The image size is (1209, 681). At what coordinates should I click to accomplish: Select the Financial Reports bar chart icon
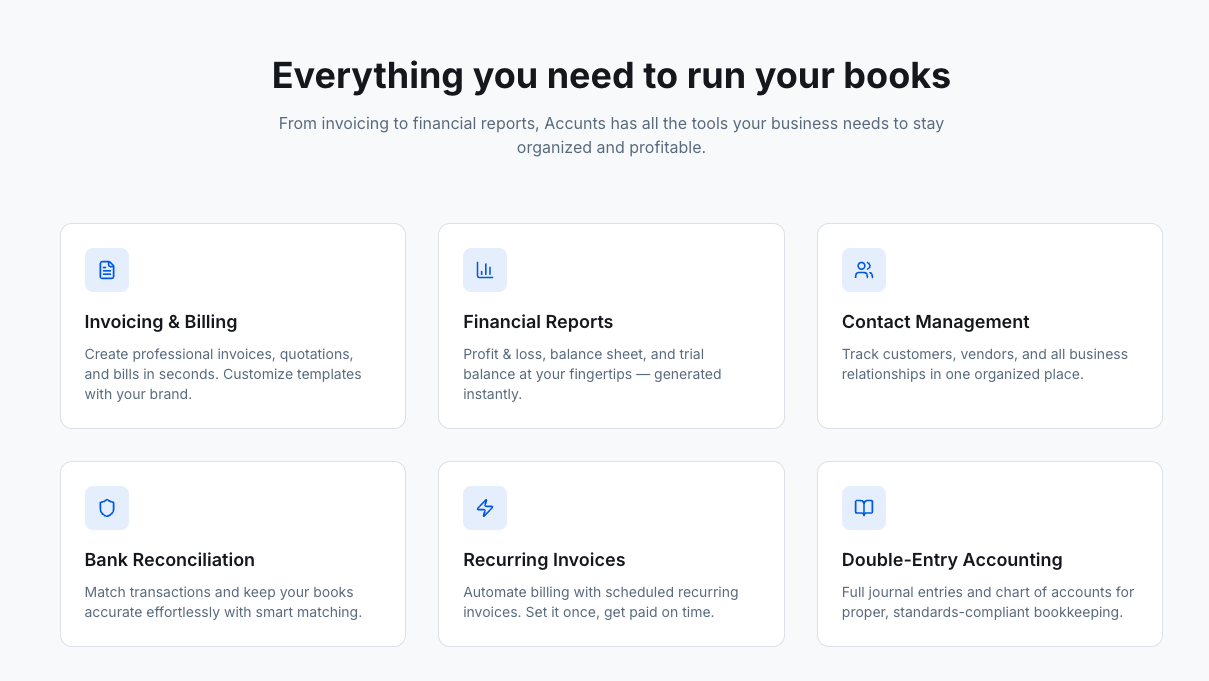485,270
